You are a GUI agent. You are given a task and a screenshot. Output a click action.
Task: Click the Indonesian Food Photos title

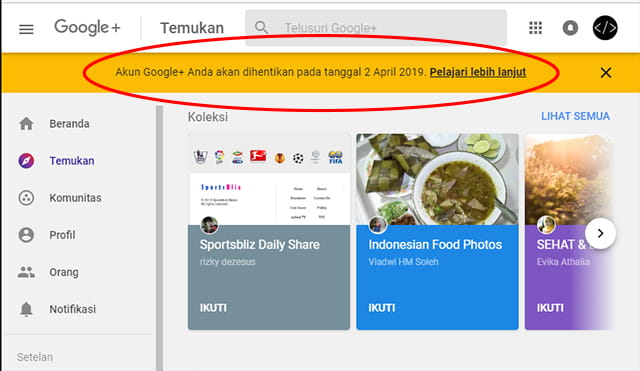[x=435, y=244]
